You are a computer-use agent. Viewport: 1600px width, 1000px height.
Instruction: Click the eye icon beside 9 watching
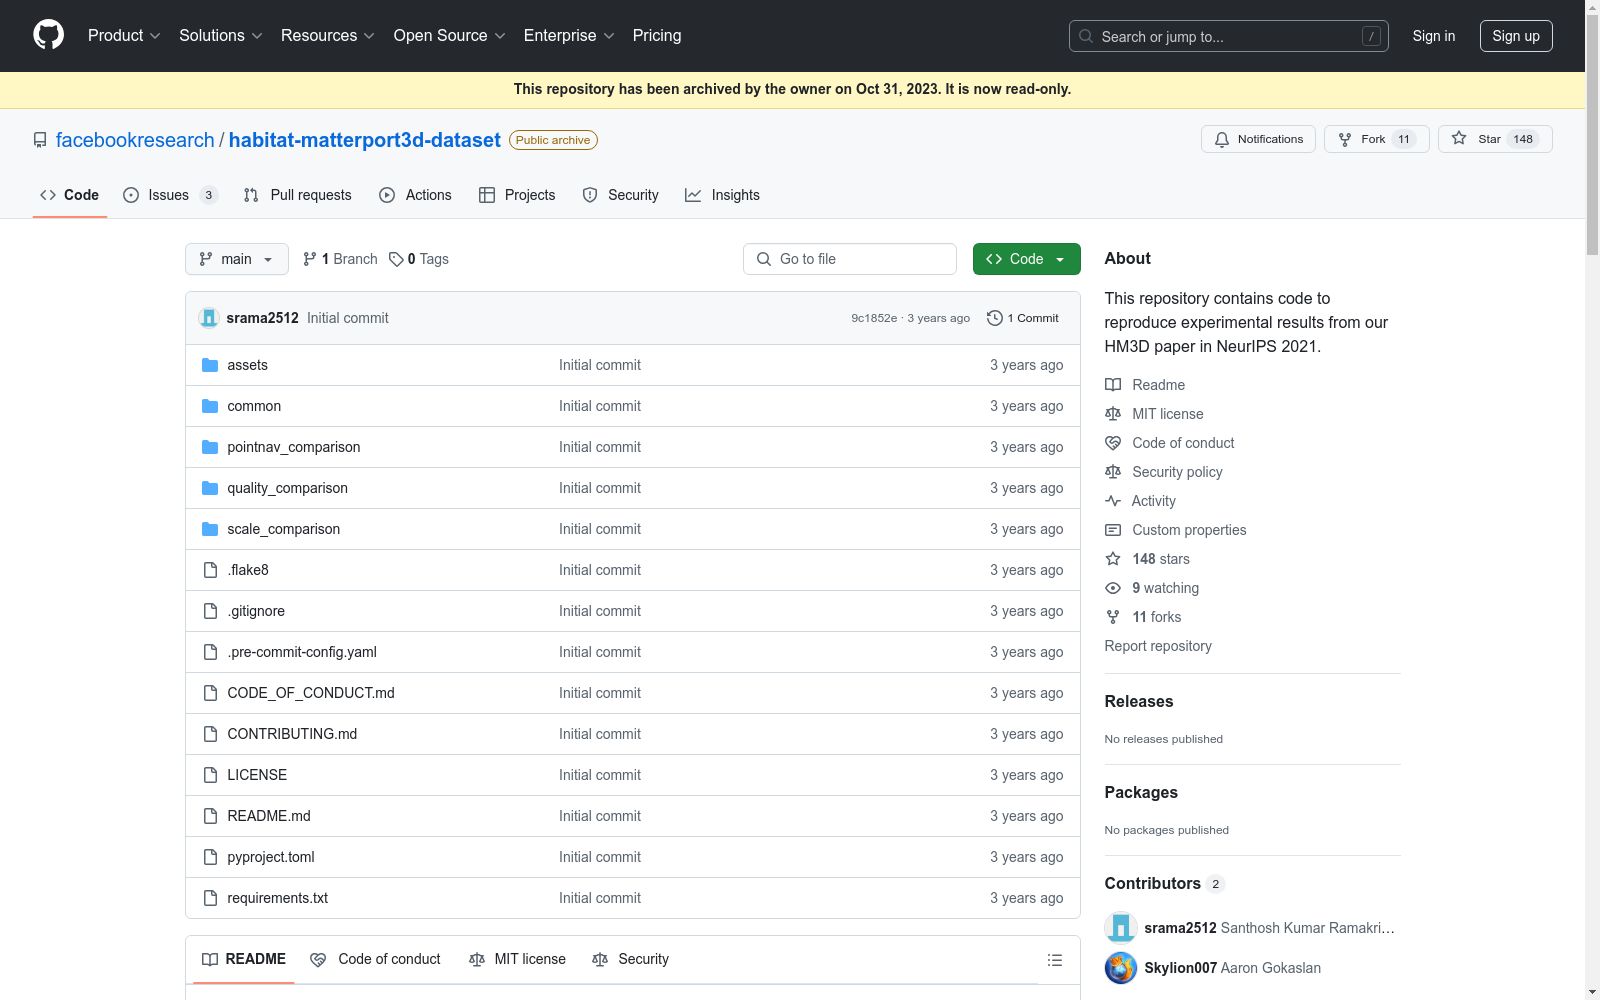click(1113, 588)
